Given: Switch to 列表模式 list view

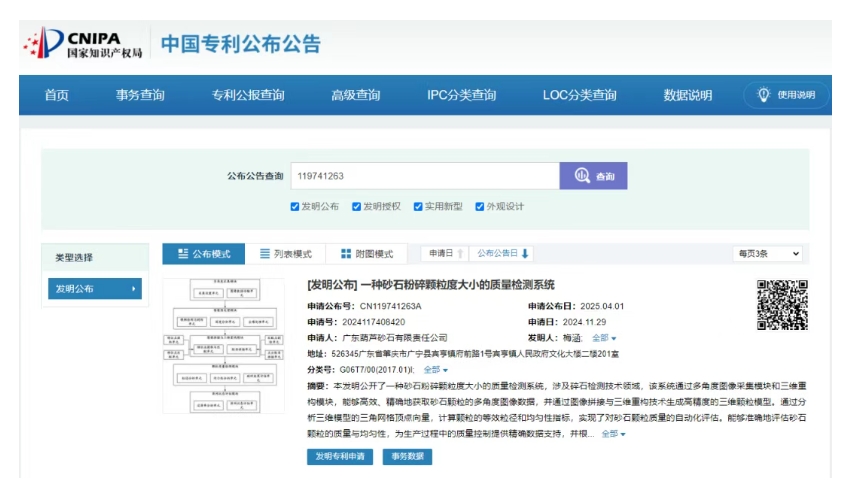Looking at the screenshot, I should click(286, 254).
